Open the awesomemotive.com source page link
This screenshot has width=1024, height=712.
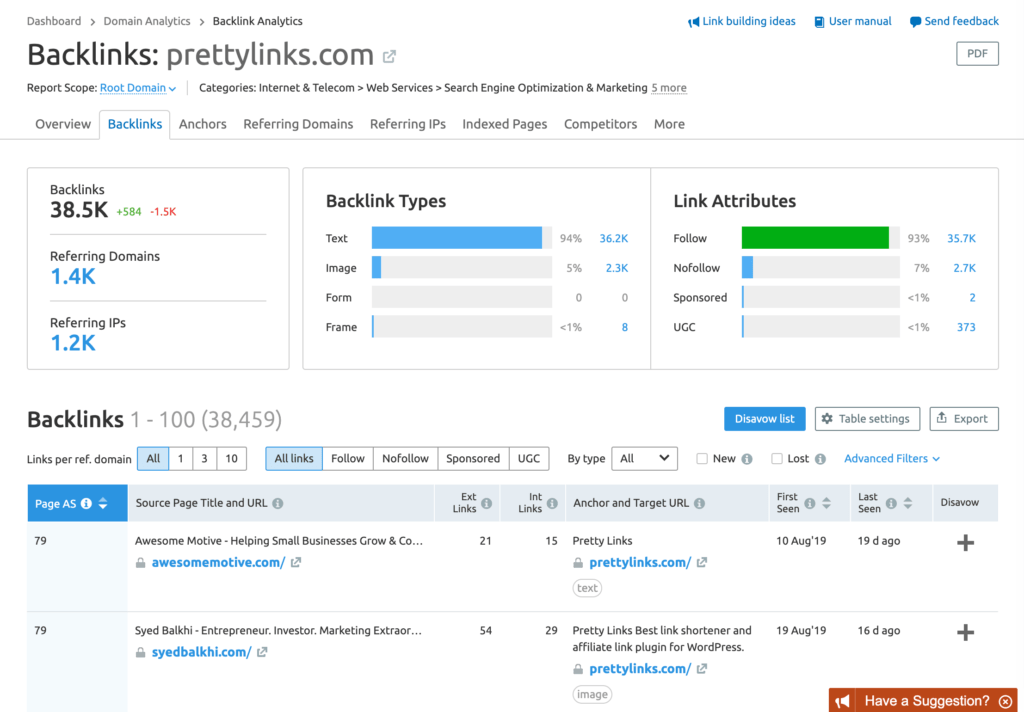pos(218,561)
